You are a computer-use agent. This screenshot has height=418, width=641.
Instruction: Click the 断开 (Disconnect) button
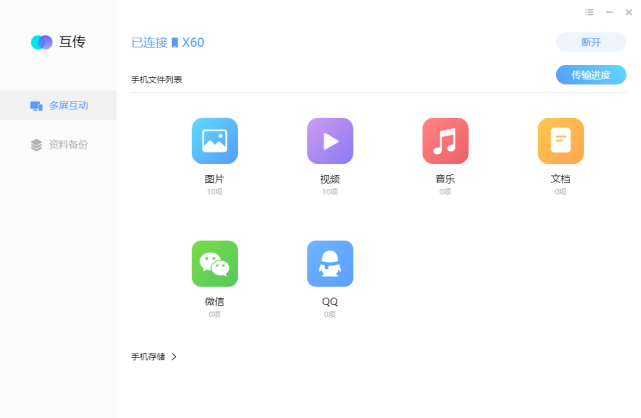(591, 42)
